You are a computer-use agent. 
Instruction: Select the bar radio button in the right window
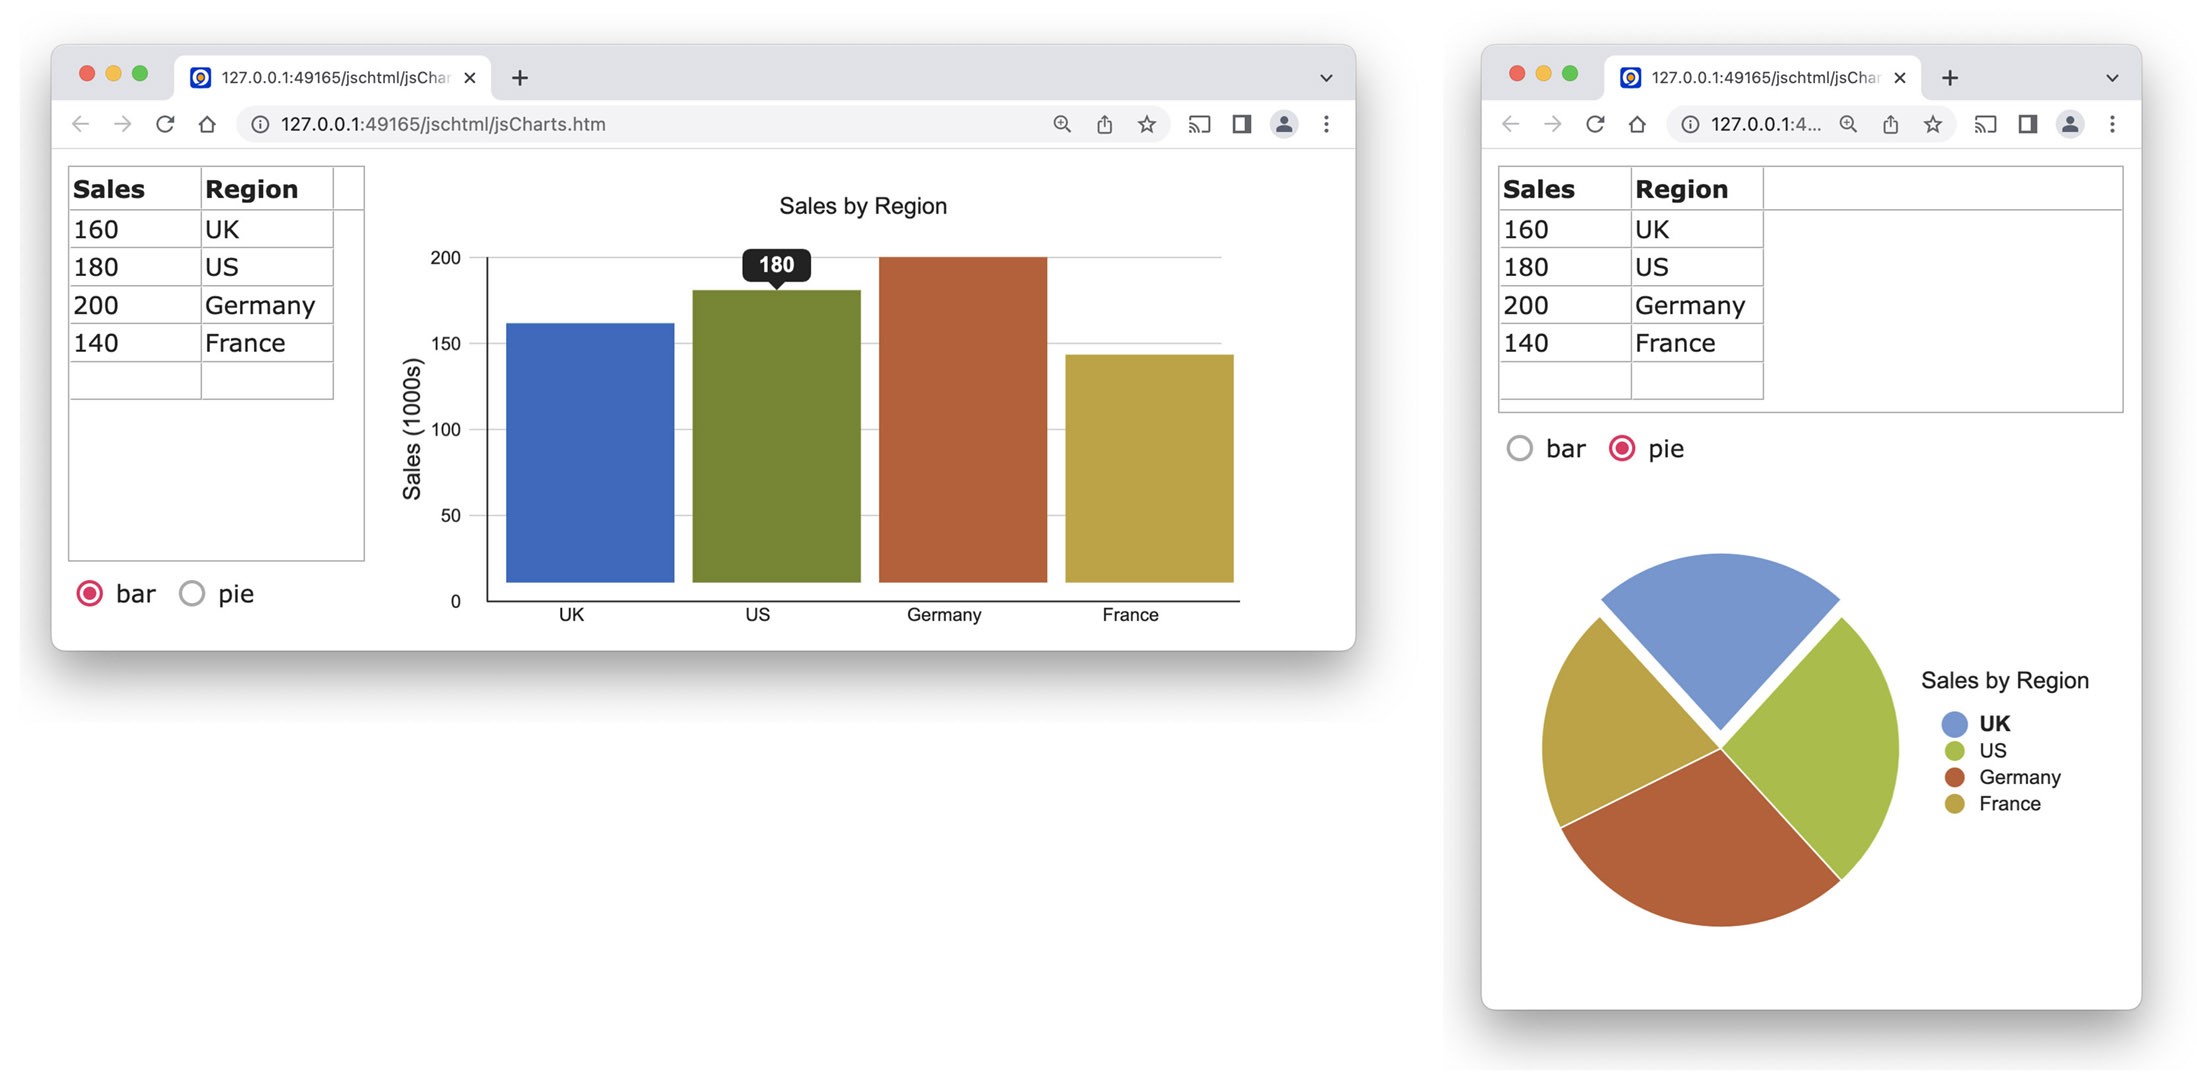tap(1519, 448)
